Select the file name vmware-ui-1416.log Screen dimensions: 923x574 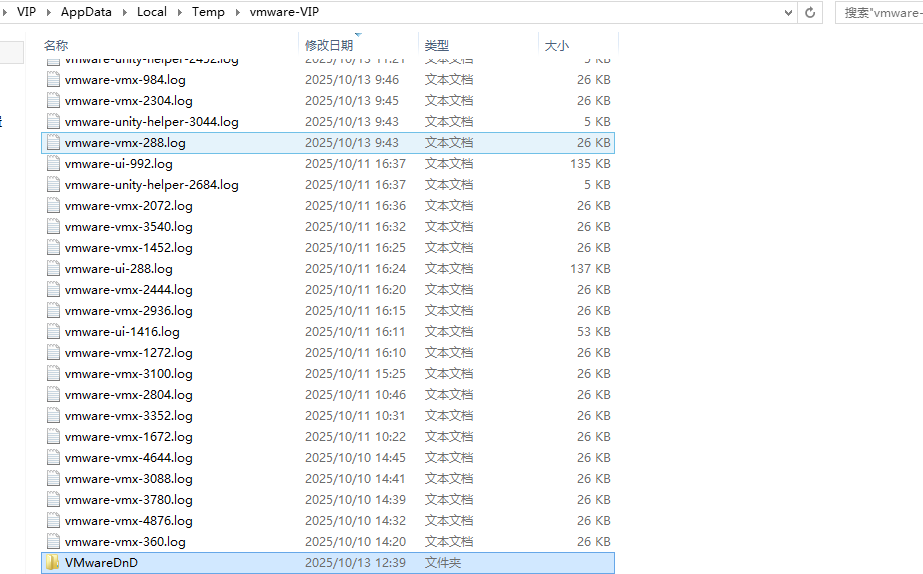click(122, 331)
